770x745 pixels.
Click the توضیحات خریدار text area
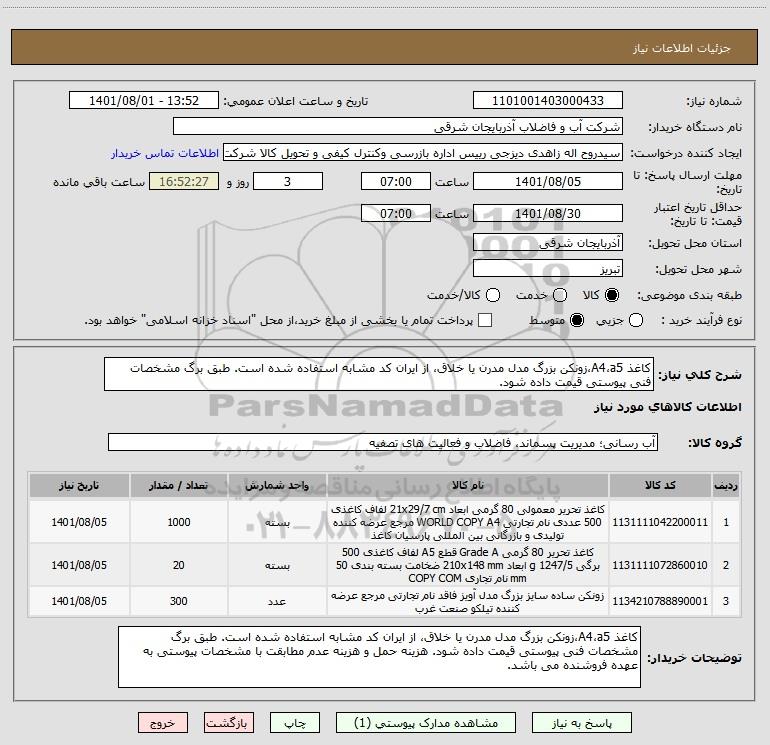coord(379,657)
